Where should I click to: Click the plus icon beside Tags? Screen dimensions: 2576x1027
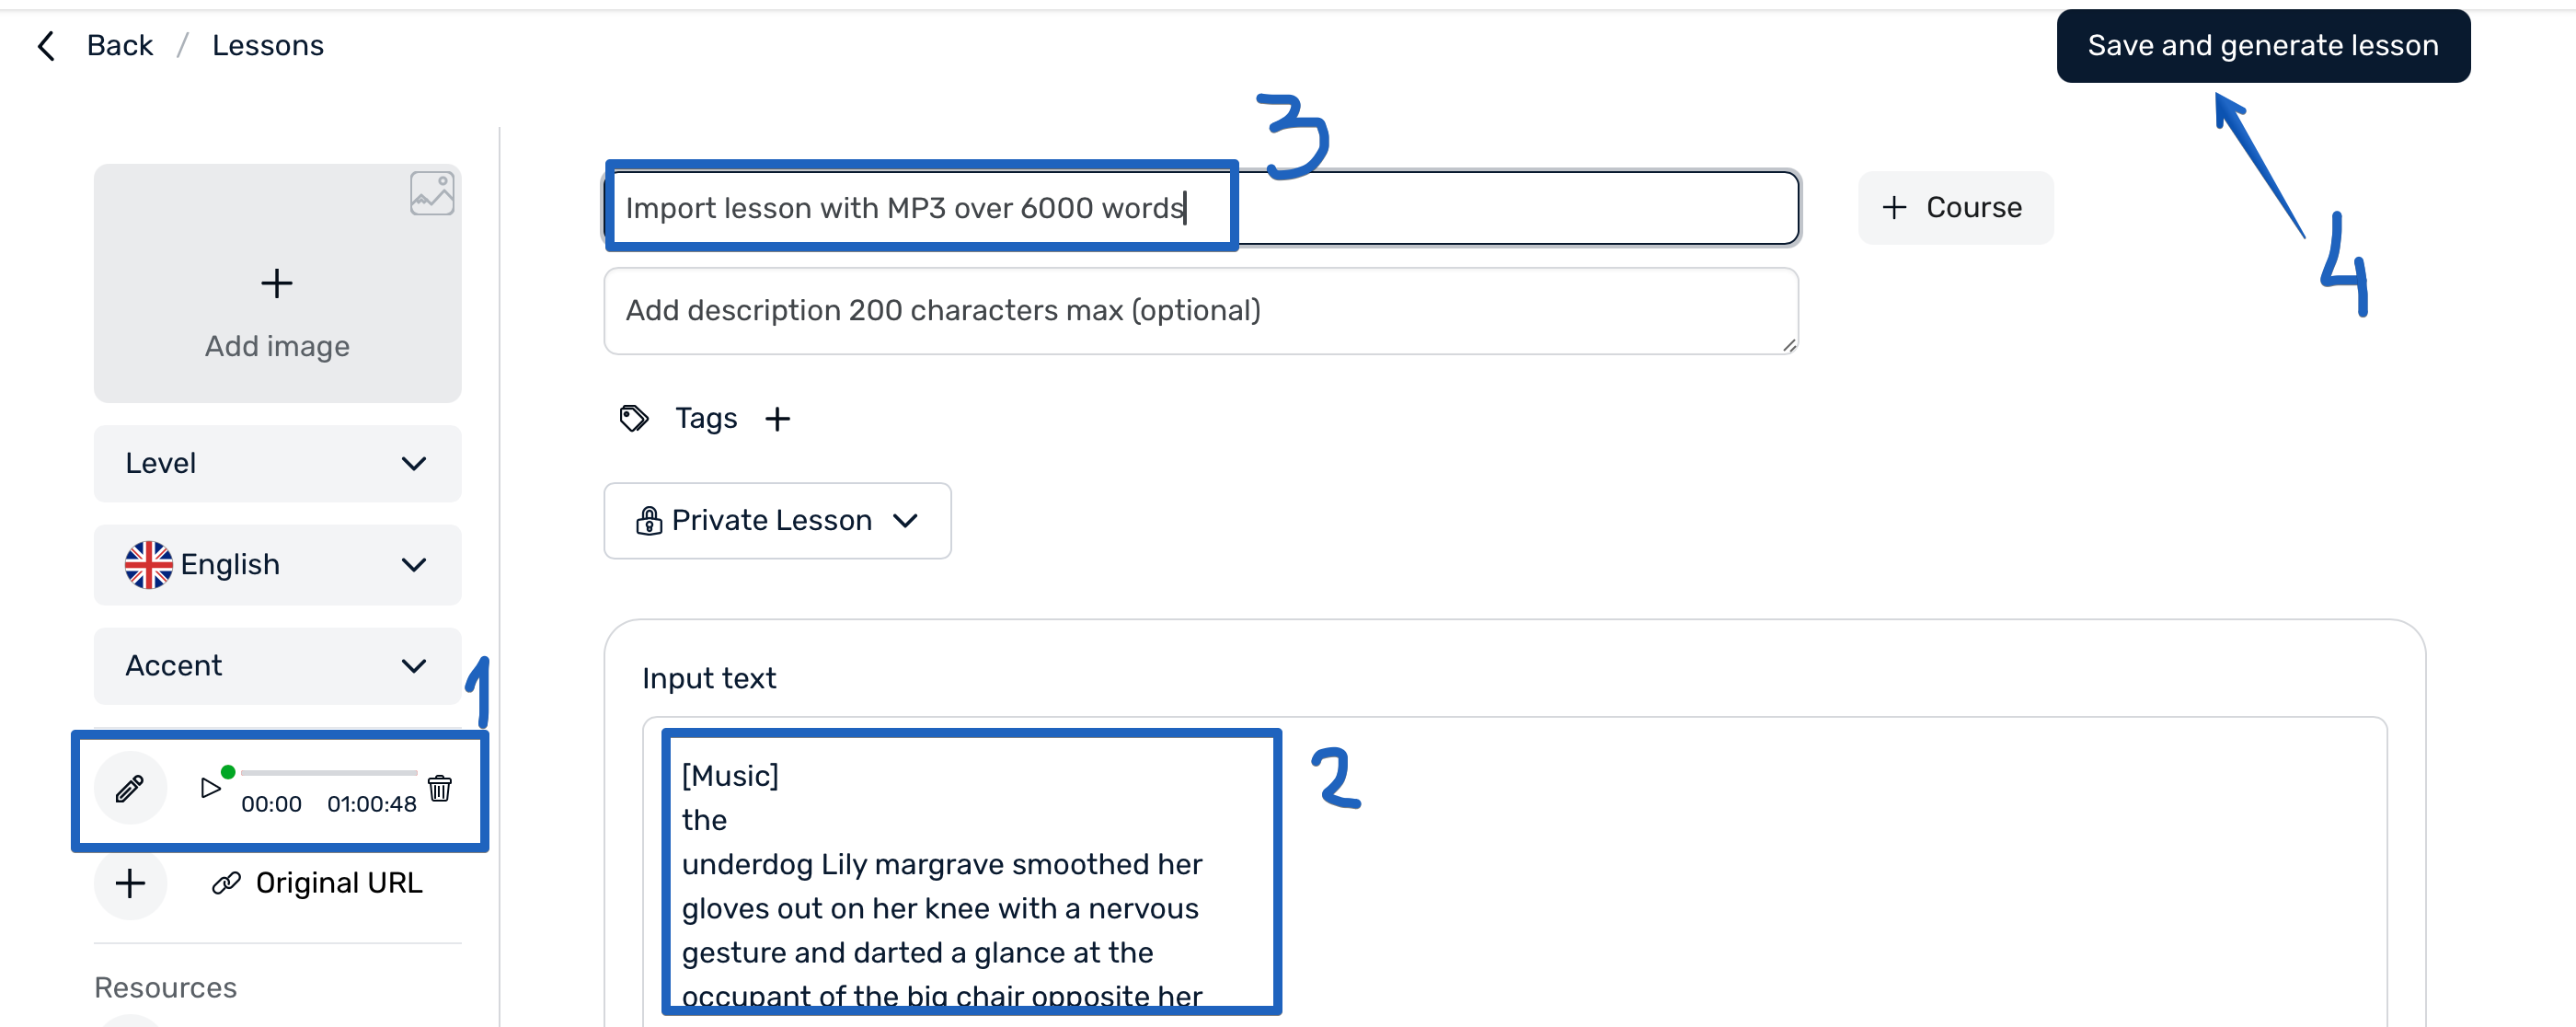pyautogui.click(x=777, y=419)
